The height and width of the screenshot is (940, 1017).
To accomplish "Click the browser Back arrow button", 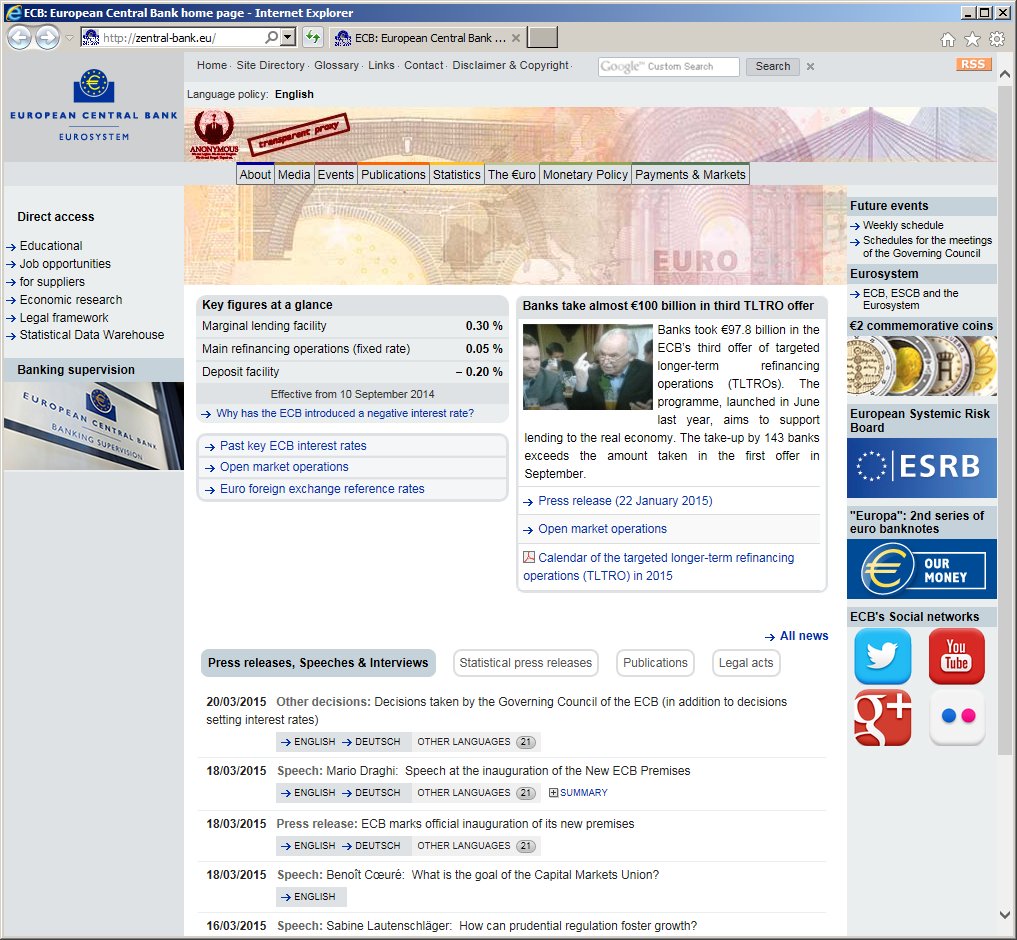I will 19,38.
